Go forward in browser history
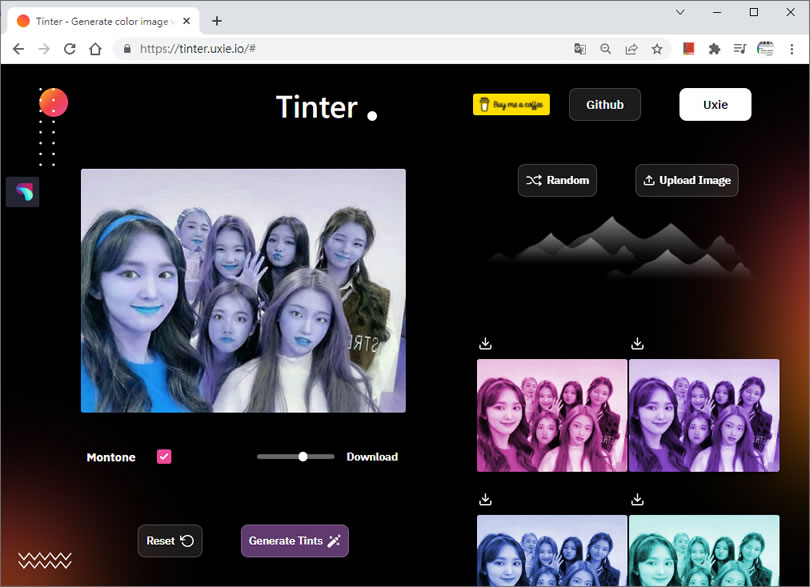Image resolution: width=810 pixels, height=587 pixels. pos(44,49)
